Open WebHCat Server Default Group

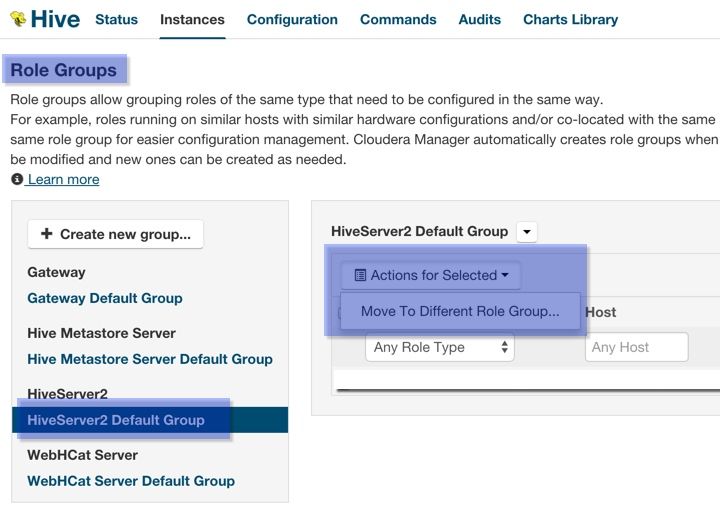click(131, 481)
